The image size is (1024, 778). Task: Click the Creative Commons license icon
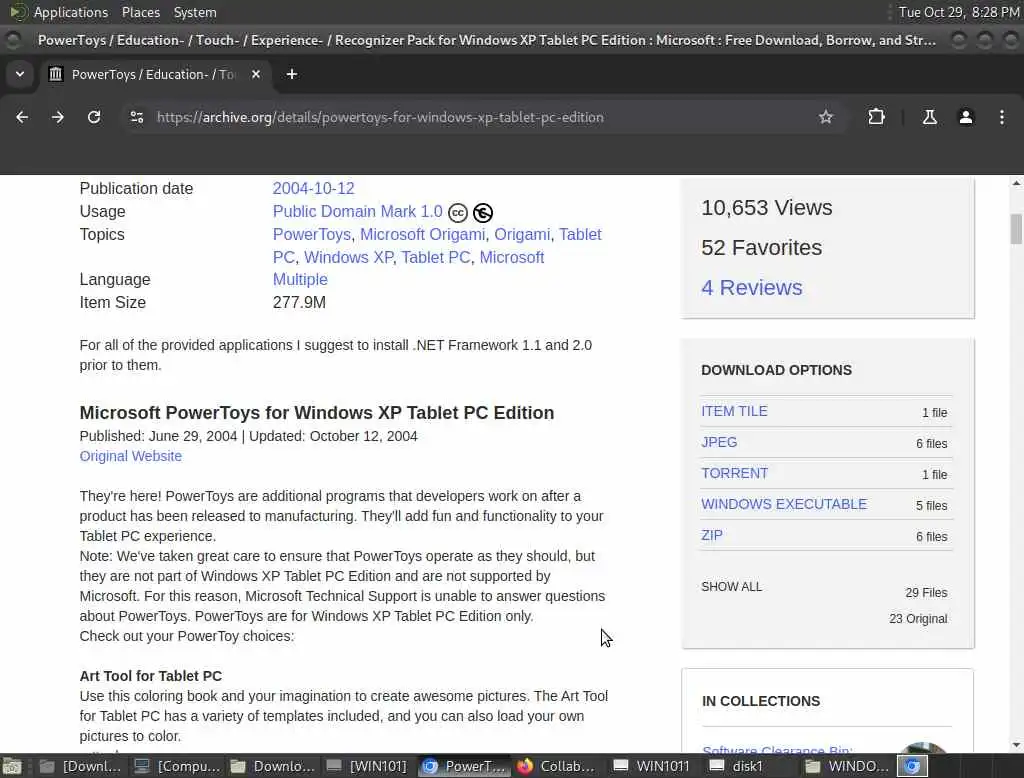(x=458, y=213)
